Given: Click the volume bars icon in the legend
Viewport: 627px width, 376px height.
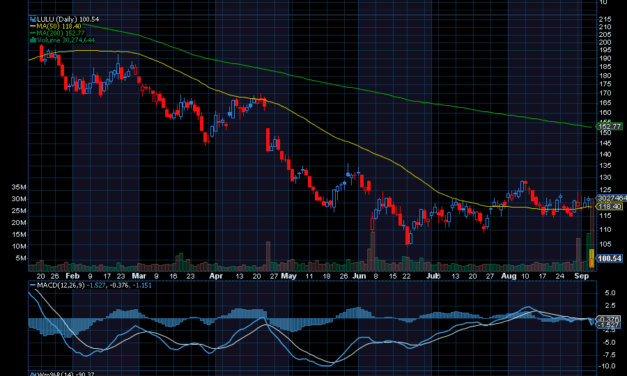Looking at the screenshot, I should point(33,40).
